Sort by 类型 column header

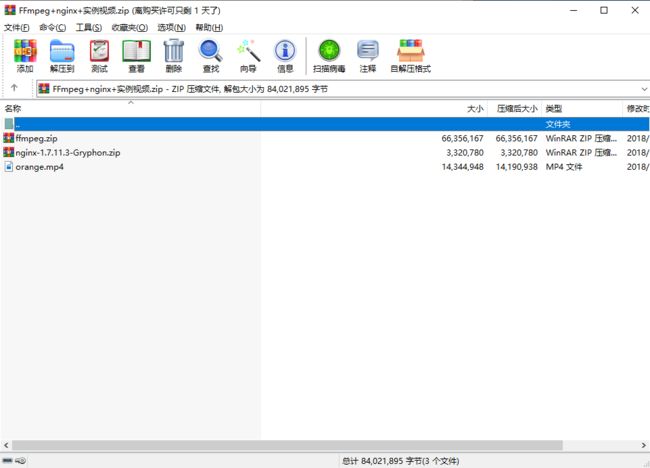[x=582, y=109]
